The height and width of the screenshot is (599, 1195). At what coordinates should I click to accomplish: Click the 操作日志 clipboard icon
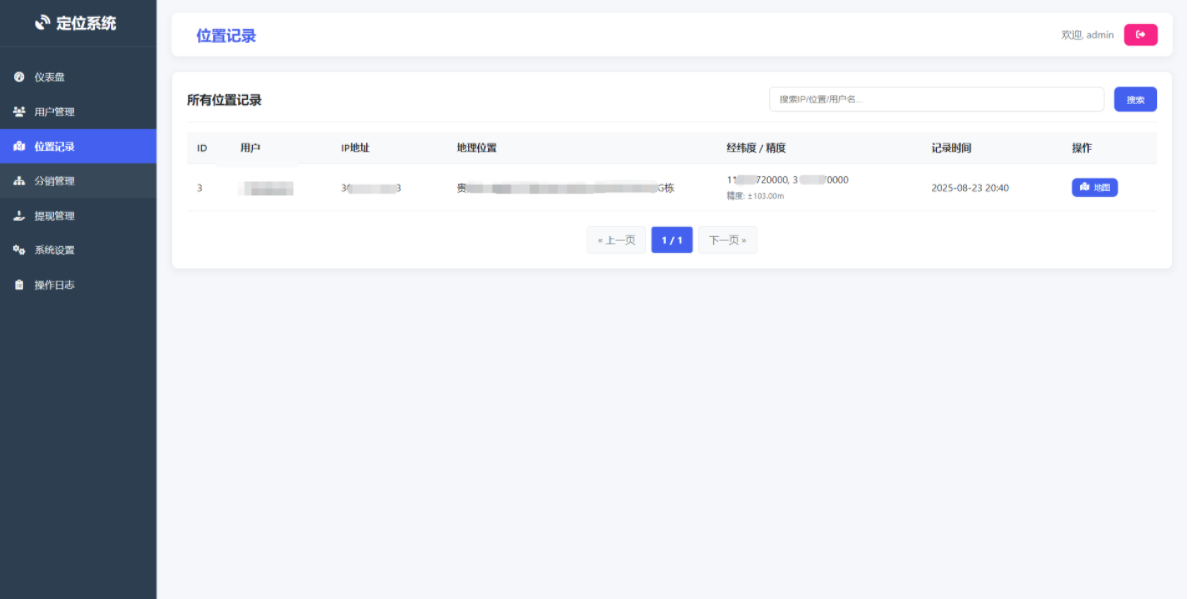[19, 285]
